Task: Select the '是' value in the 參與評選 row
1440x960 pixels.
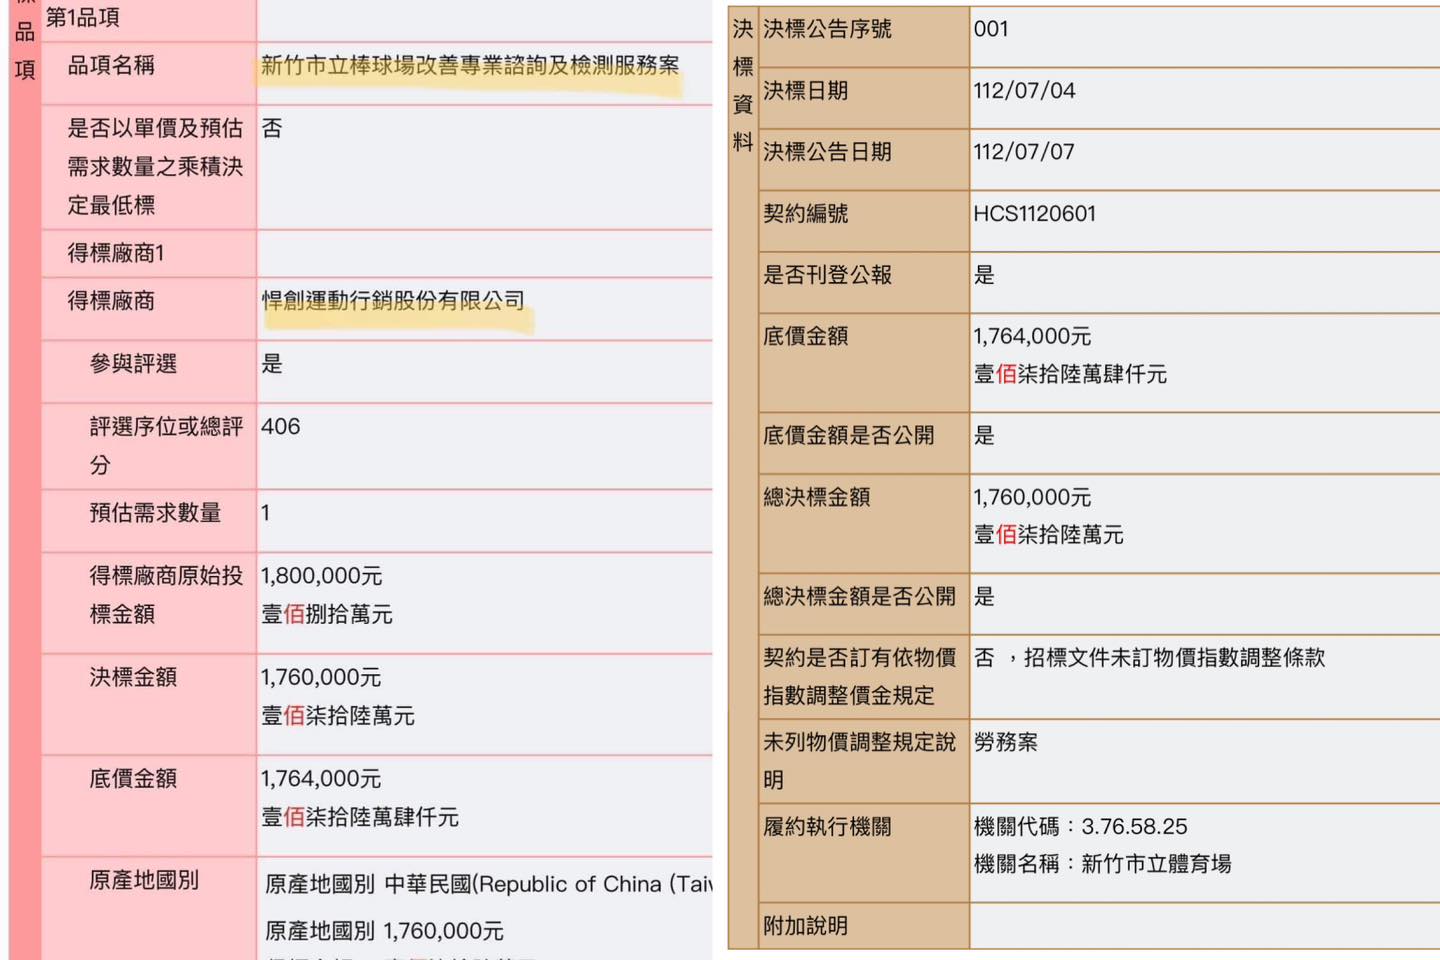Action: point(272,363)
